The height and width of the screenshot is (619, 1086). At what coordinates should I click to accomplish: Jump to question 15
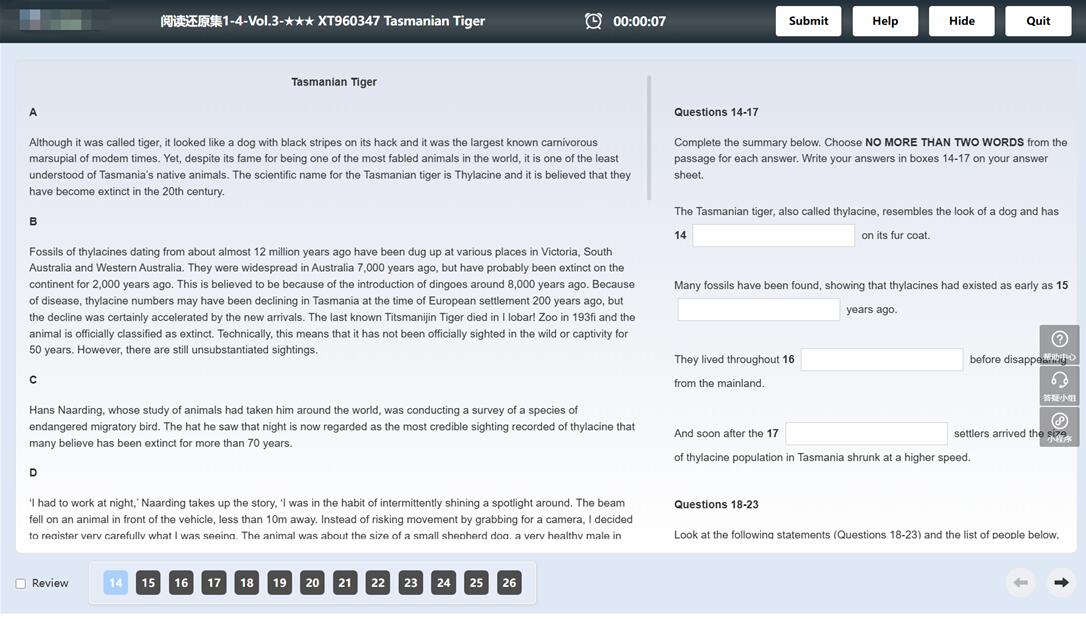pos(148,582)
